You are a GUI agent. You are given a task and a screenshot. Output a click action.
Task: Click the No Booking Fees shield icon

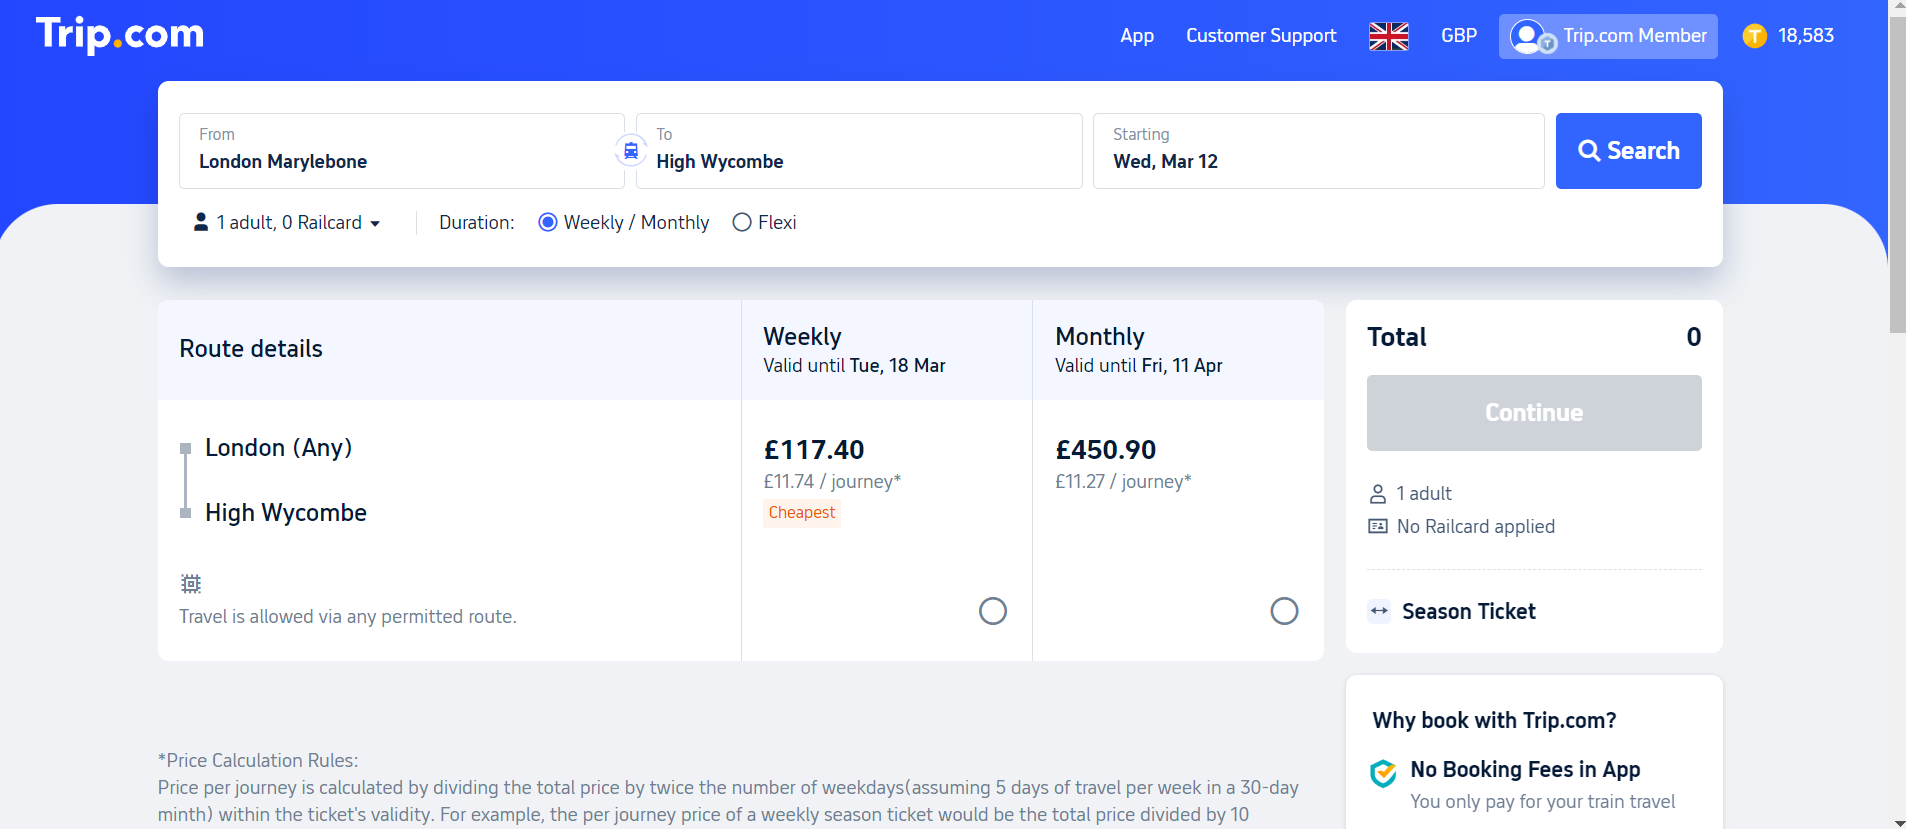[1383, 773]
